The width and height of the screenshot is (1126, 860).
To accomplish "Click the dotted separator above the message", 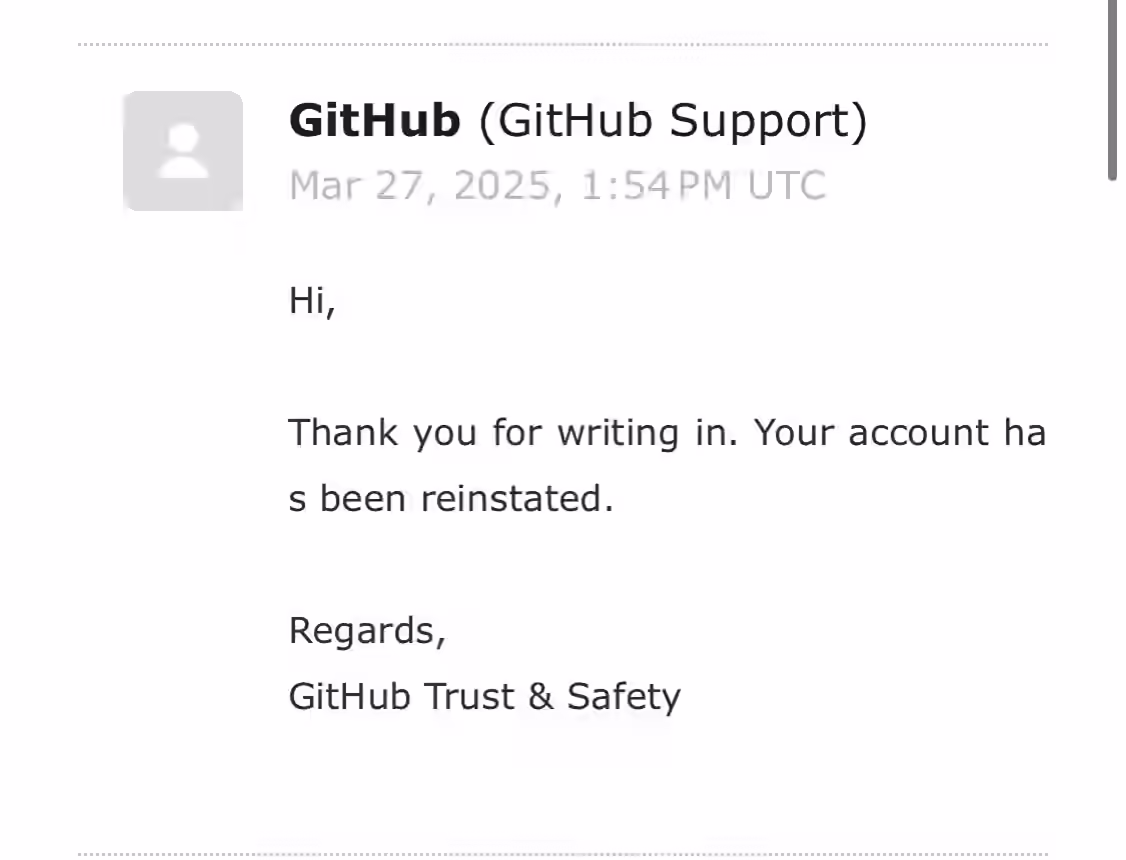I will point(563,45).
